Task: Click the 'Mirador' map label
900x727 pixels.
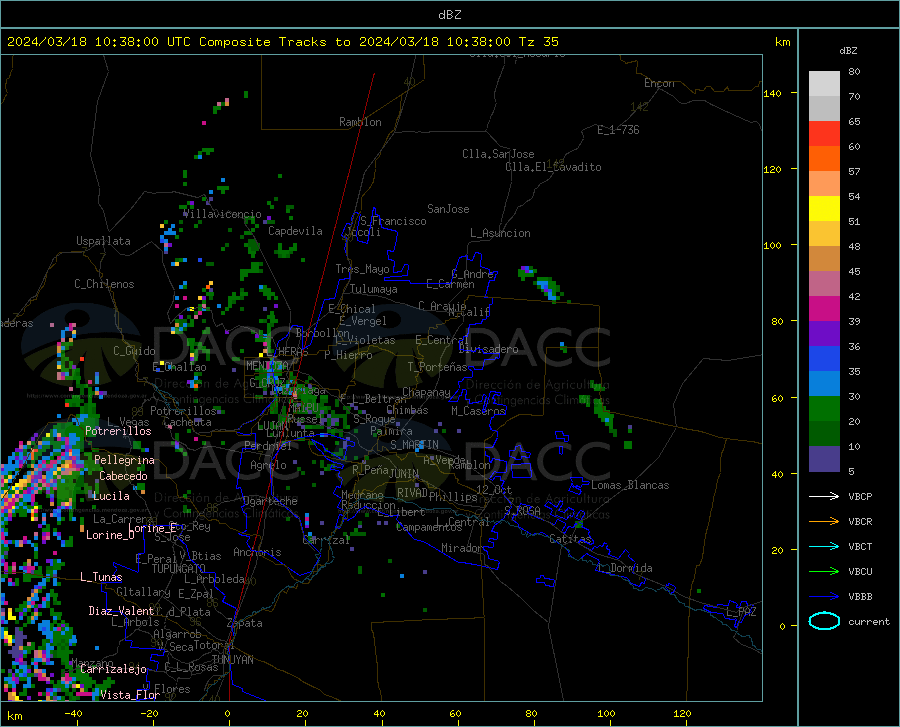Action: (x=462, y=548)
